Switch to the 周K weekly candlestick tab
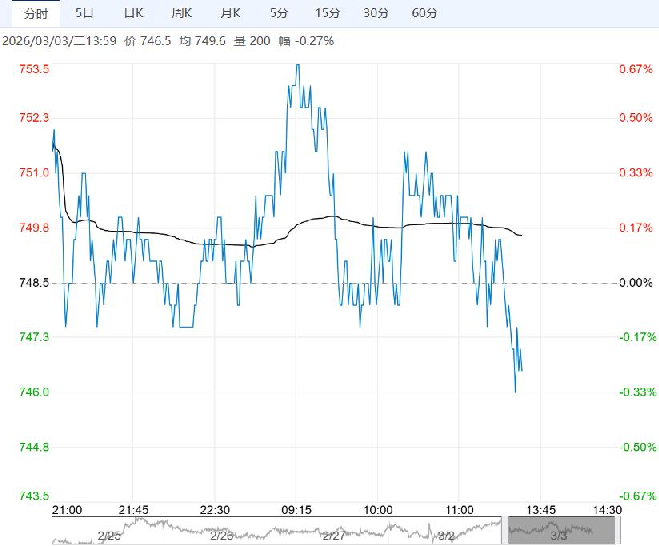The height and width of the screenshot is (547, 659). (x=181, y=13)
